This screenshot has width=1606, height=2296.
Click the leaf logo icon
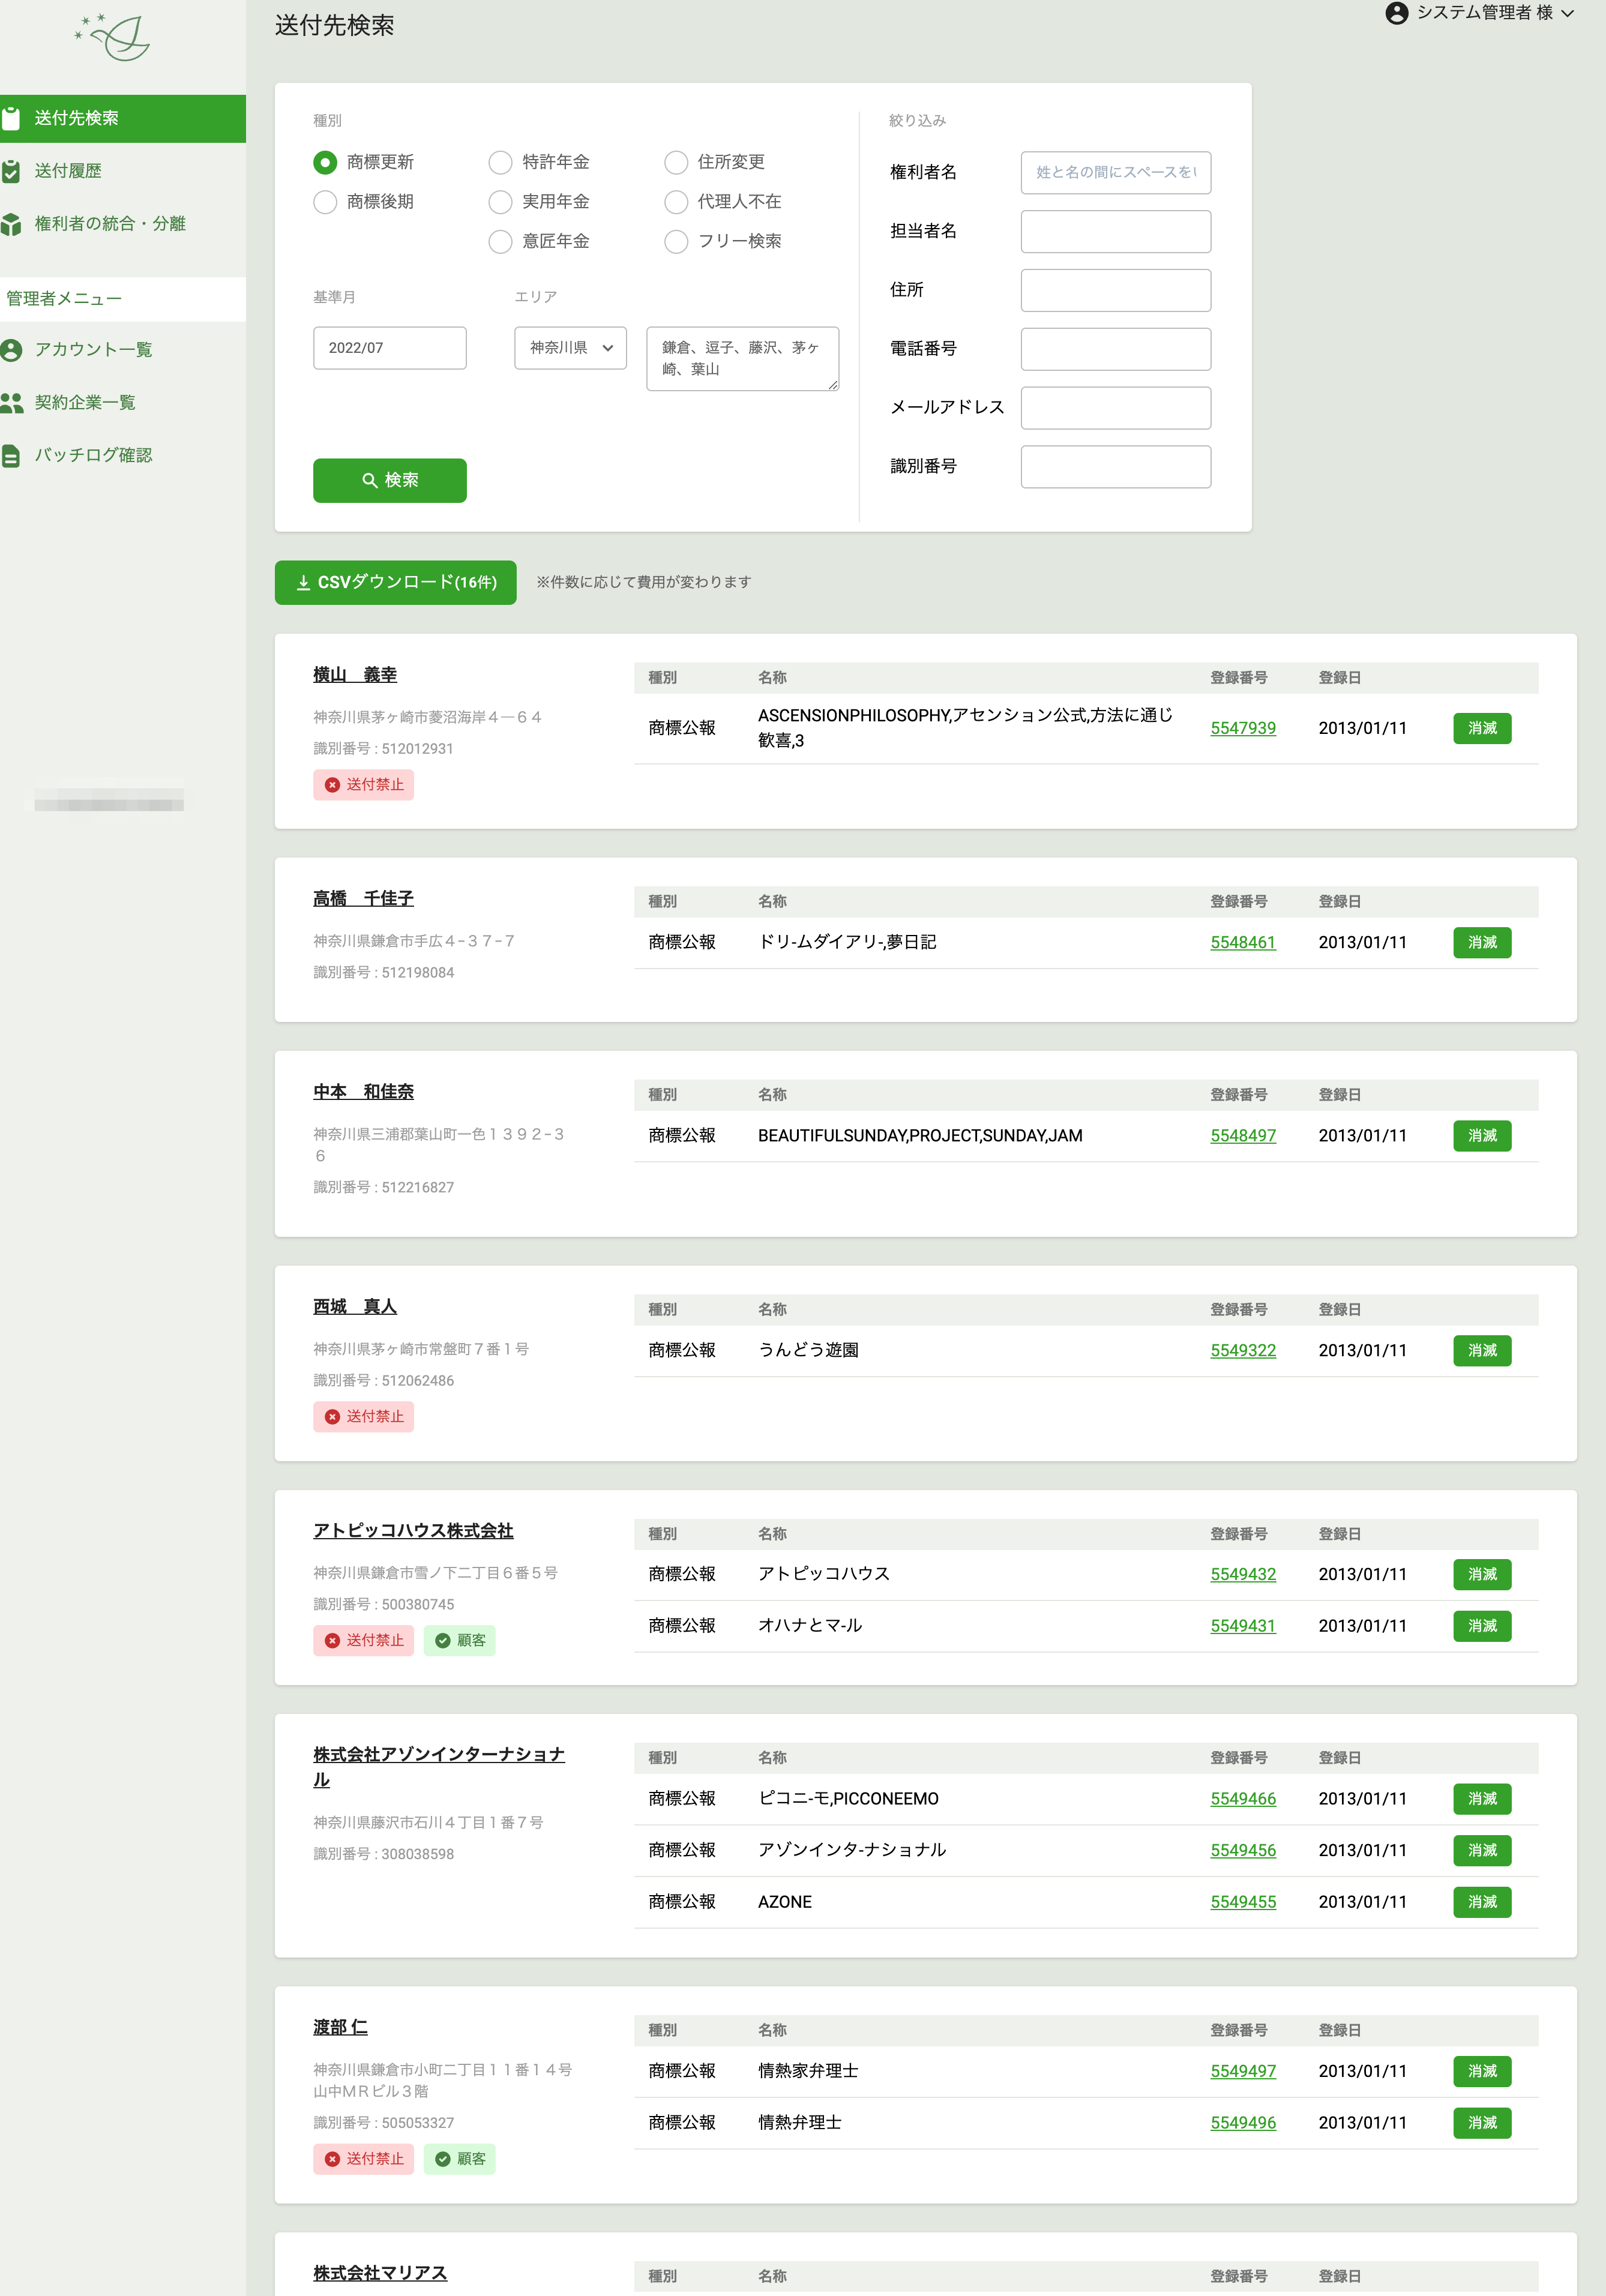[x=114, y=38]
